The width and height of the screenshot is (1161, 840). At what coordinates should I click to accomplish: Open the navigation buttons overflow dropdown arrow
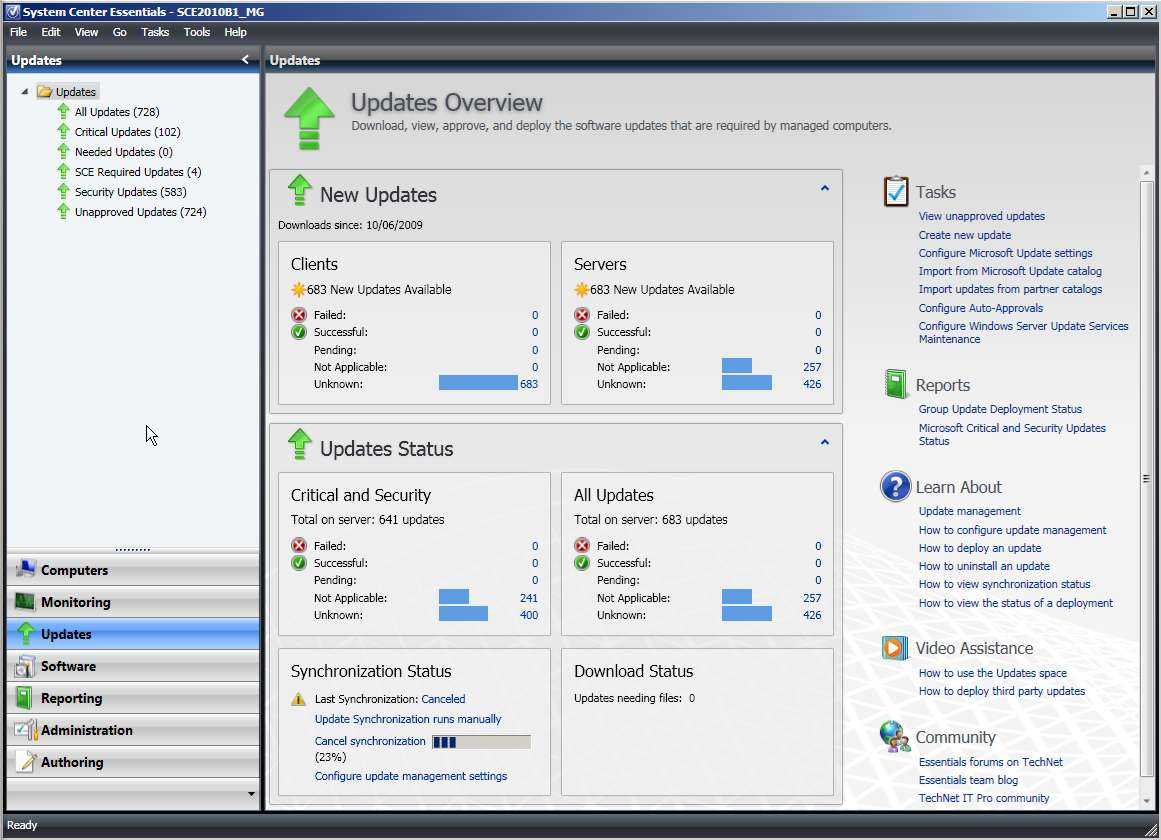tap(251, 794)
